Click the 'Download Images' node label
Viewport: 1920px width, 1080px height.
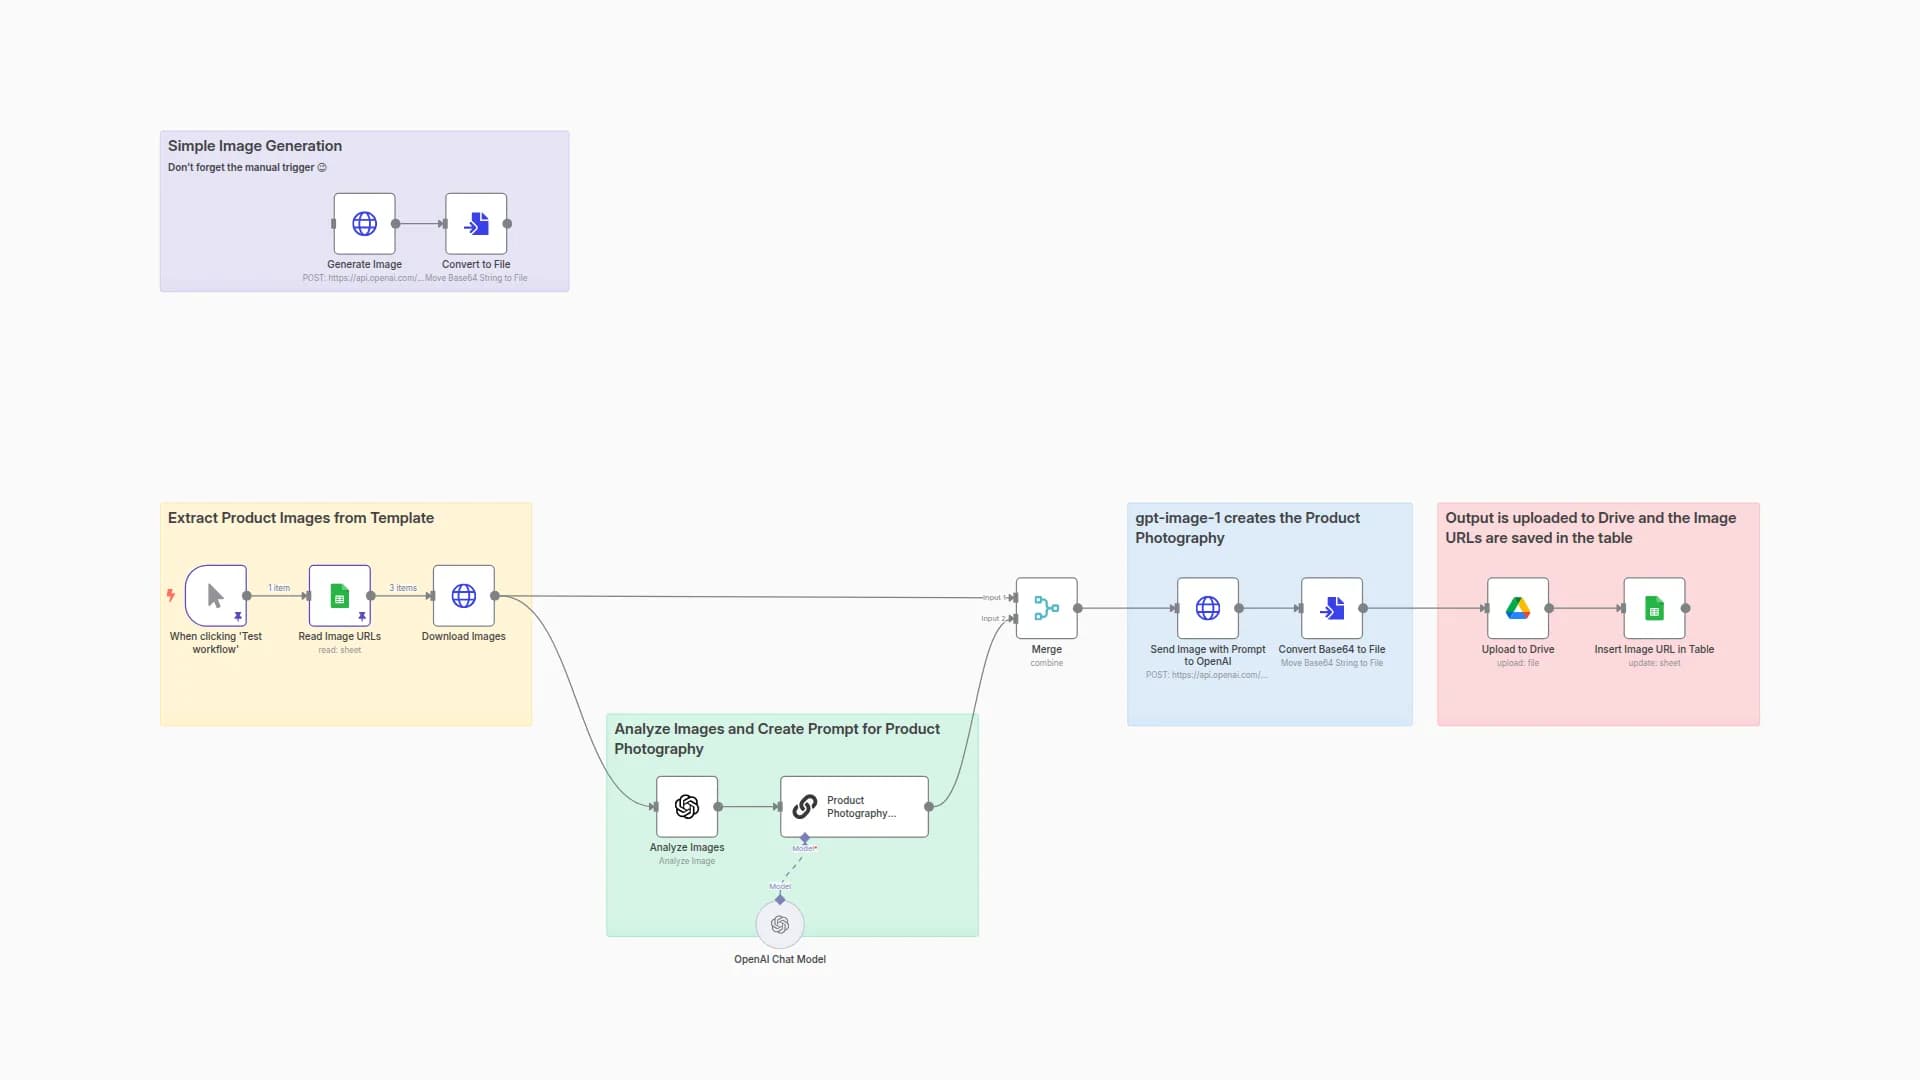pyautogui.click(x=464, y=637)
